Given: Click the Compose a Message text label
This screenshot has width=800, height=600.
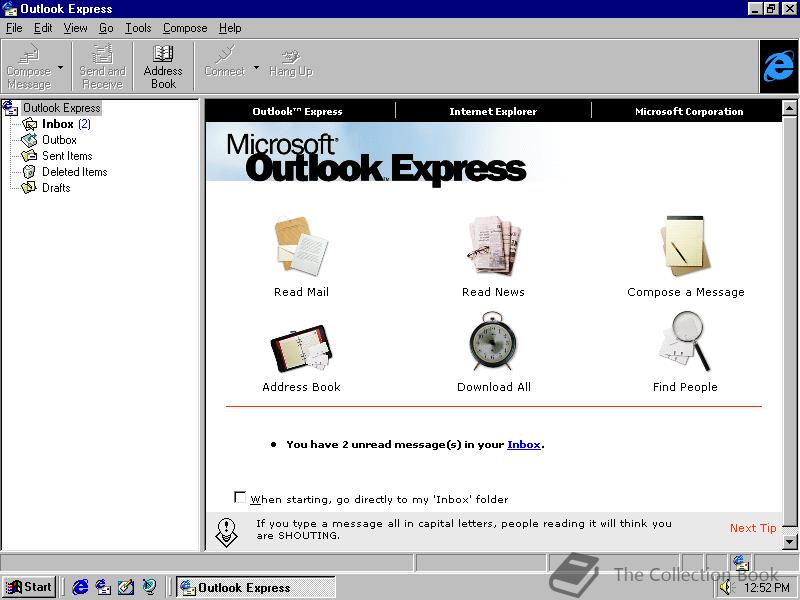Looking at the screenshot, I should (x=686, y=292).
